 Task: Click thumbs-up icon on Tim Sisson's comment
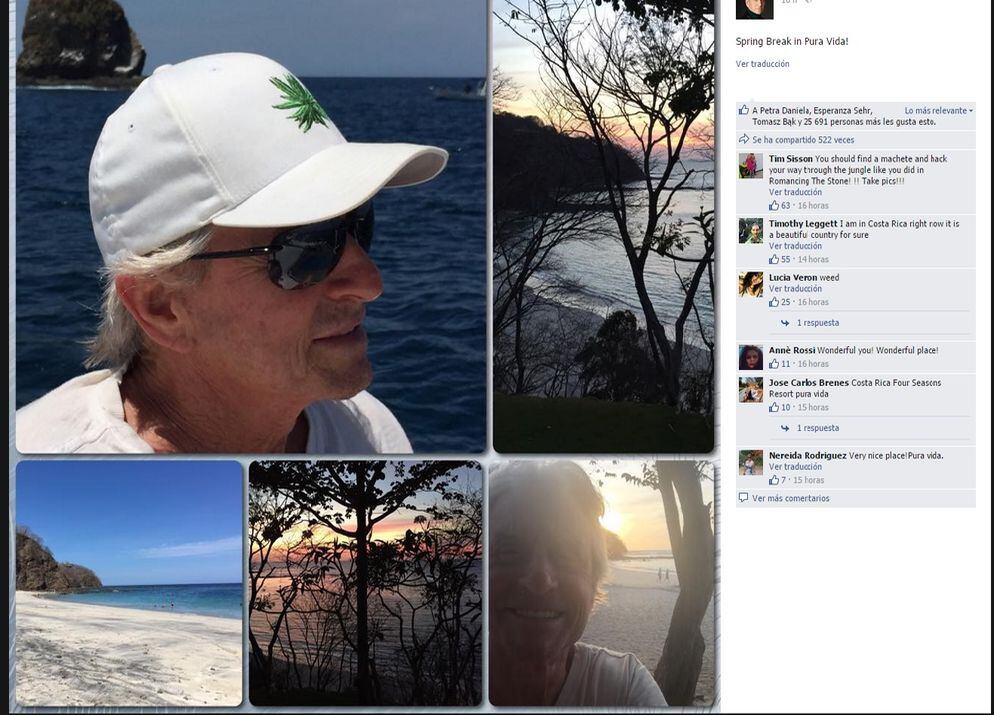[x=774, y=205]
